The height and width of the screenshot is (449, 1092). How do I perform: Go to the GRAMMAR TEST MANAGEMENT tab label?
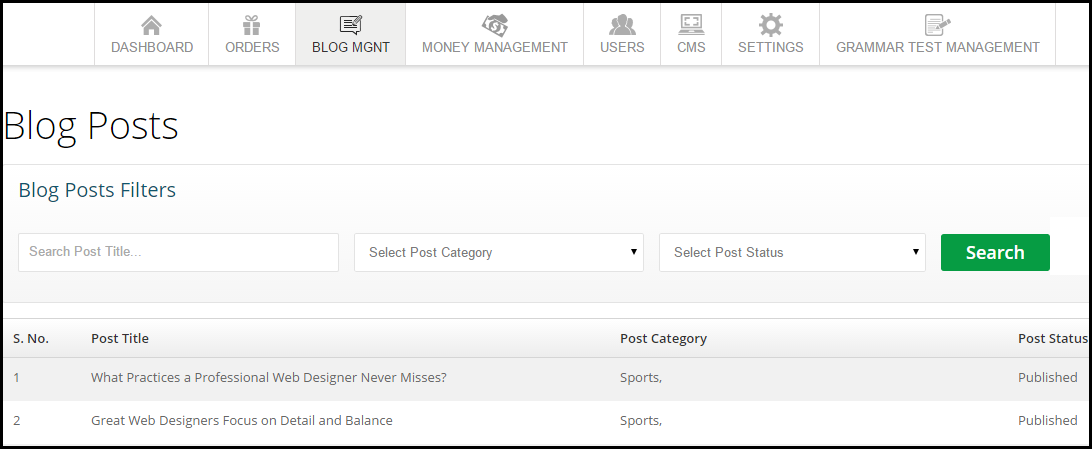click(937, 47)
